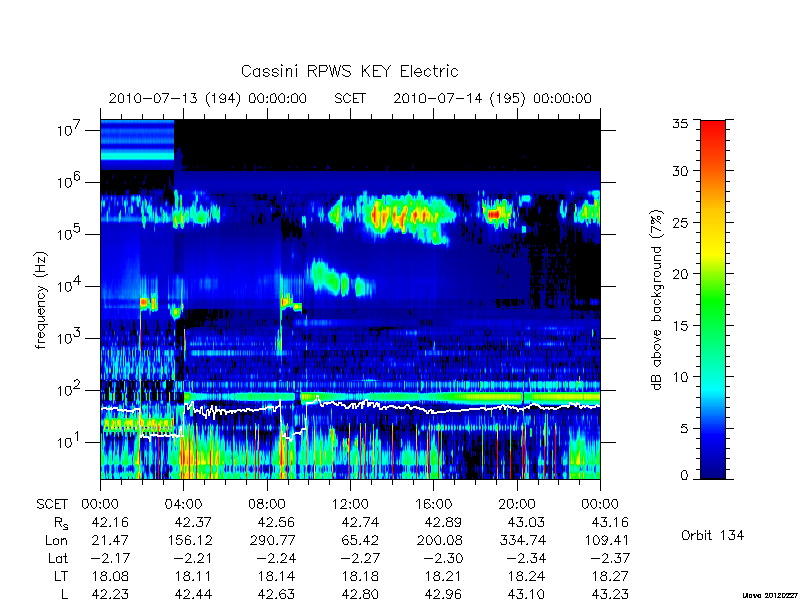Click the Rs value '43.16'

610,522
